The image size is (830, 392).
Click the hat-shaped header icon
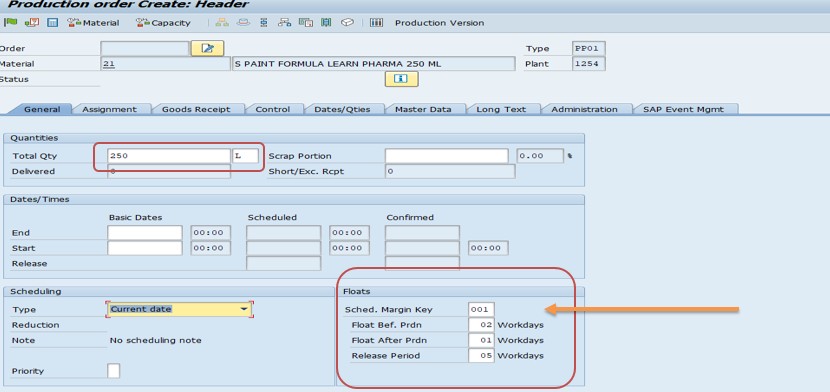(x=243, y=23)
